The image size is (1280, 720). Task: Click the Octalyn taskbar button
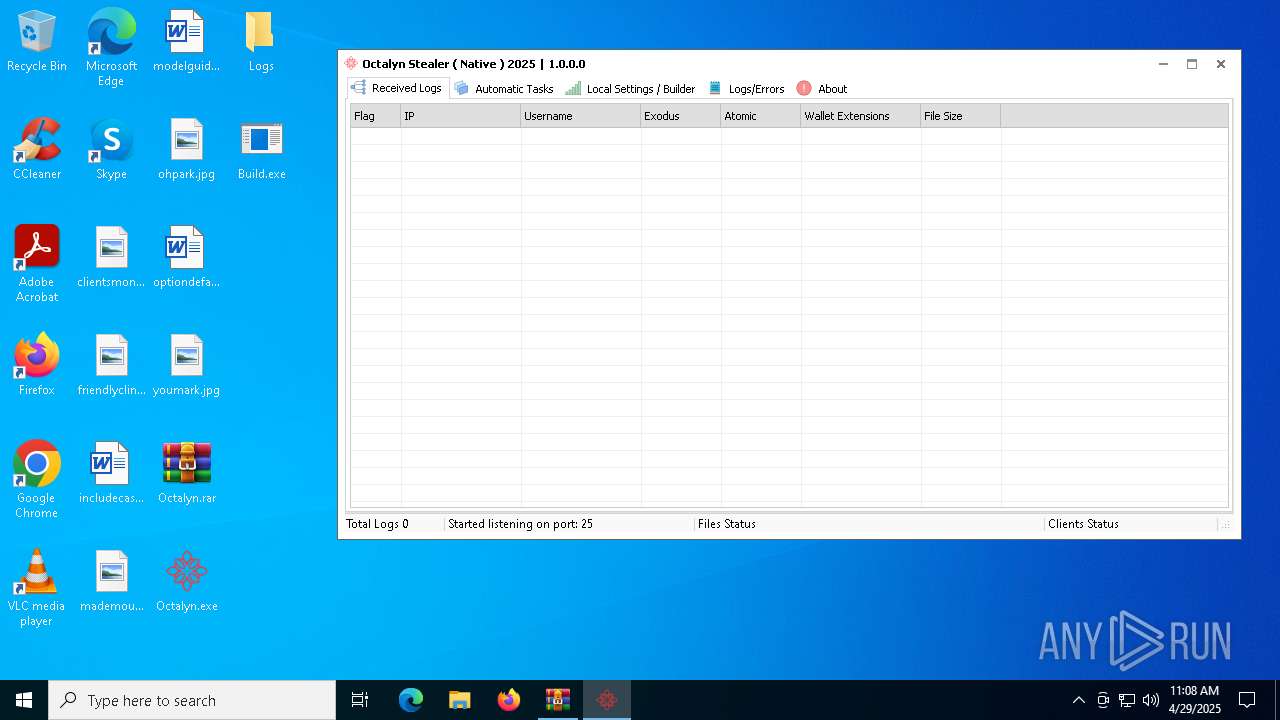pyautogui.click(x=607, y=700)
